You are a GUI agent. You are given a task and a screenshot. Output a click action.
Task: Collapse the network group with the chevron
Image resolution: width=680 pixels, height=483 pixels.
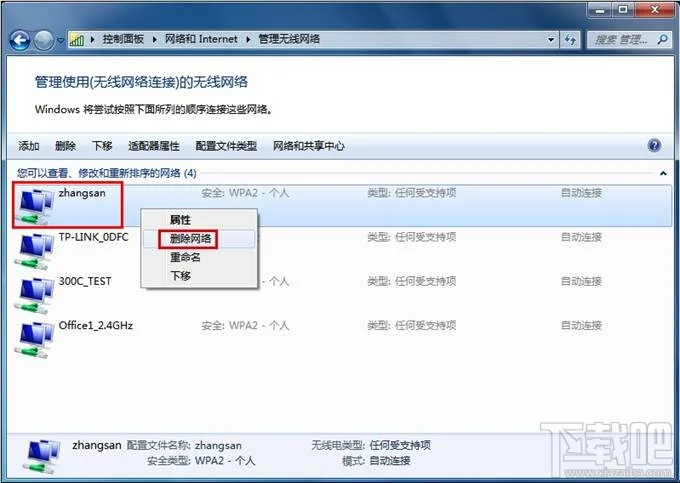click(x=663, y=173)
